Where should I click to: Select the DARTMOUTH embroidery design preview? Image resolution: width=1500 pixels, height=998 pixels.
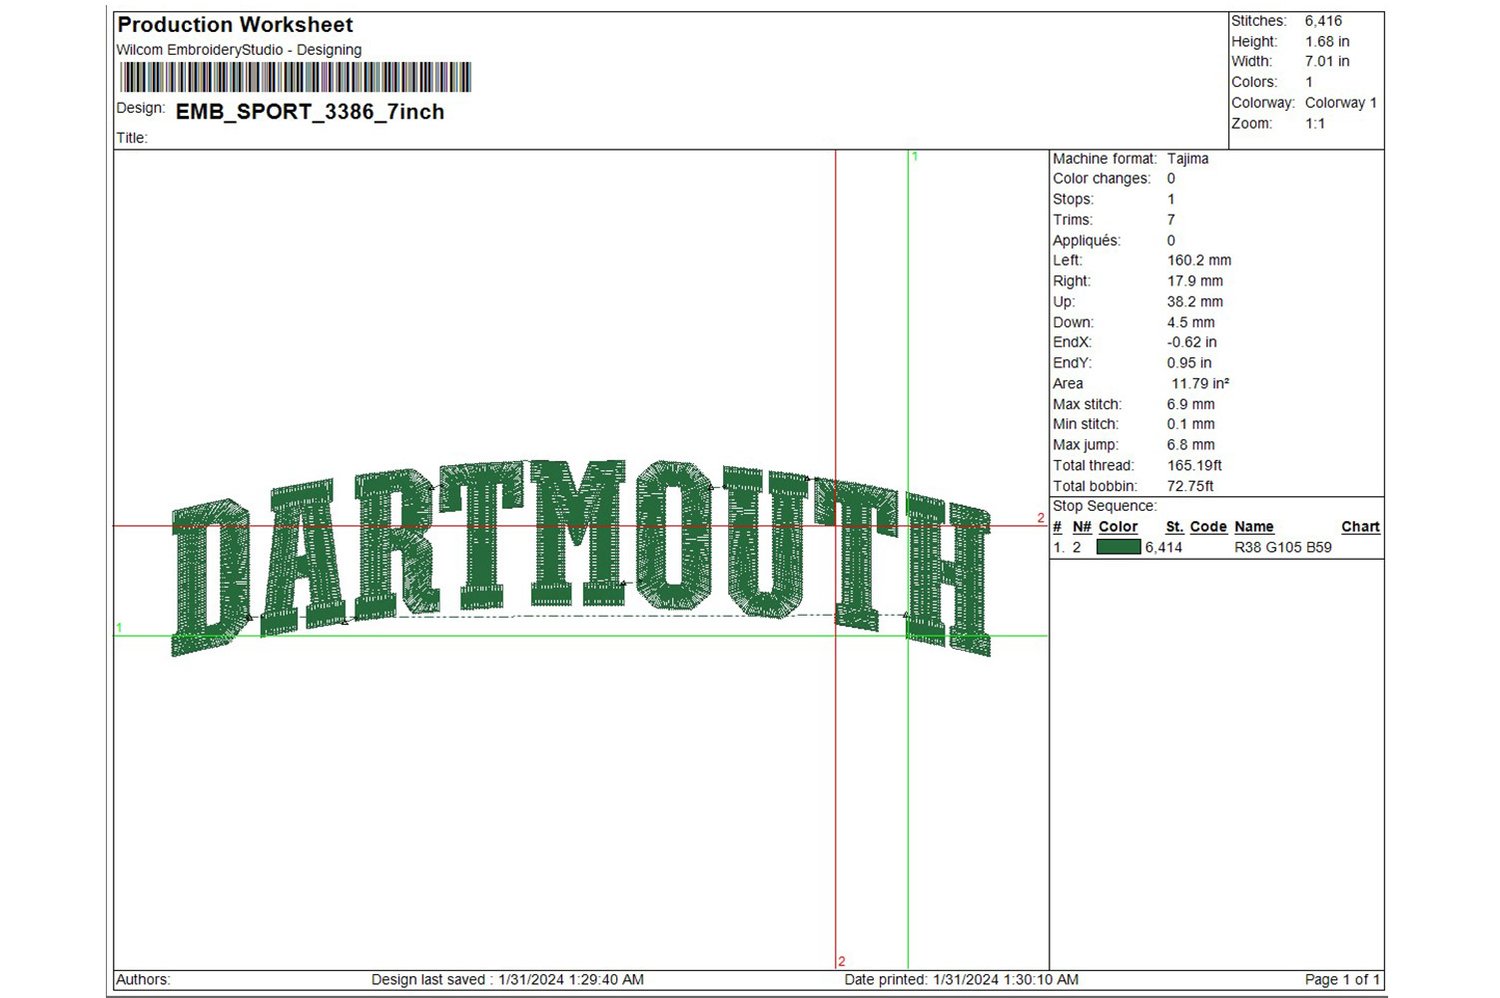581,557
